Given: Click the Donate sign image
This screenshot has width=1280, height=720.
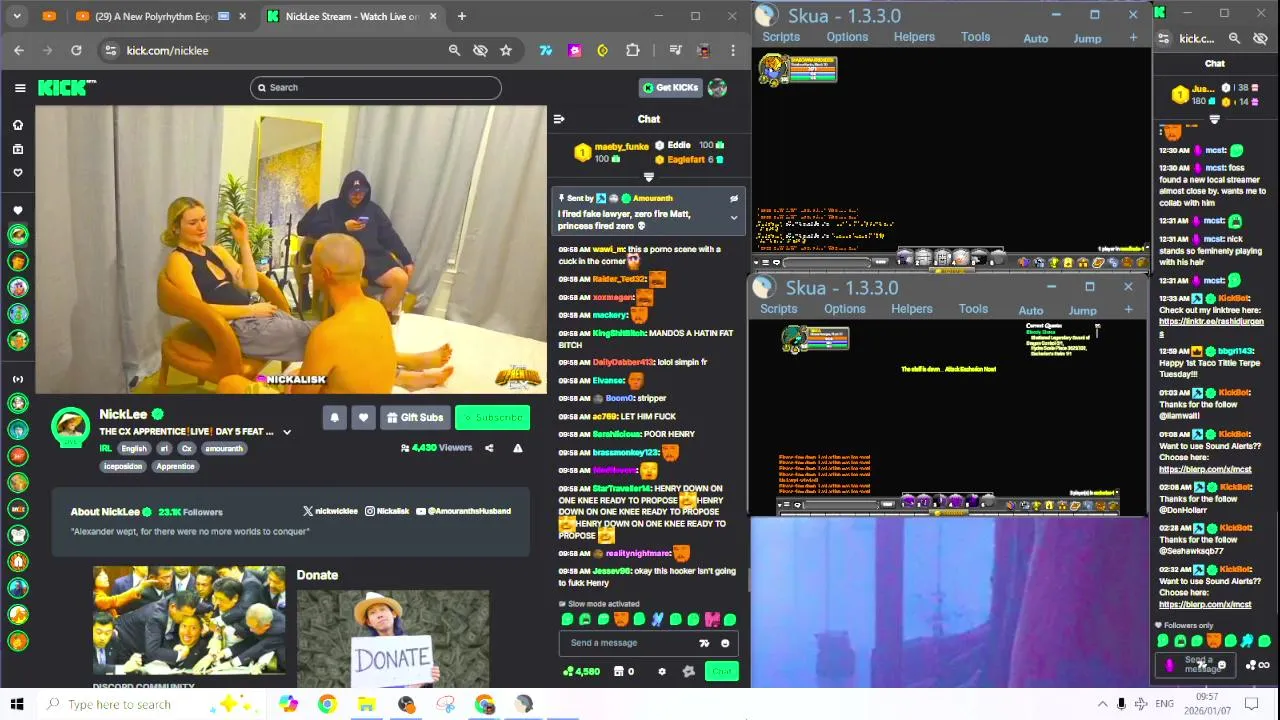Looking at the screenshot, I should coord(392,638).
